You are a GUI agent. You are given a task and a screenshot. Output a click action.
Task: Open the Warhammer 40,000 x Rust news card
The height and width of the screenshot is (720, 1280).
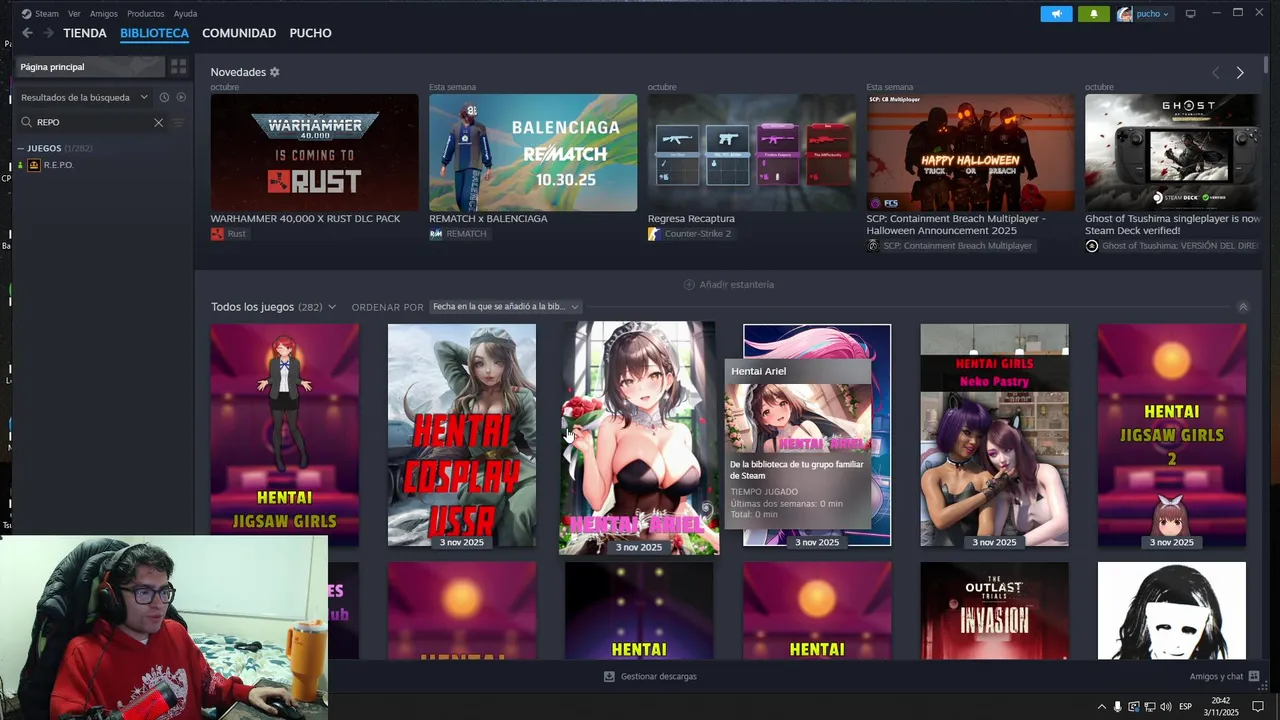coord(314,152)
